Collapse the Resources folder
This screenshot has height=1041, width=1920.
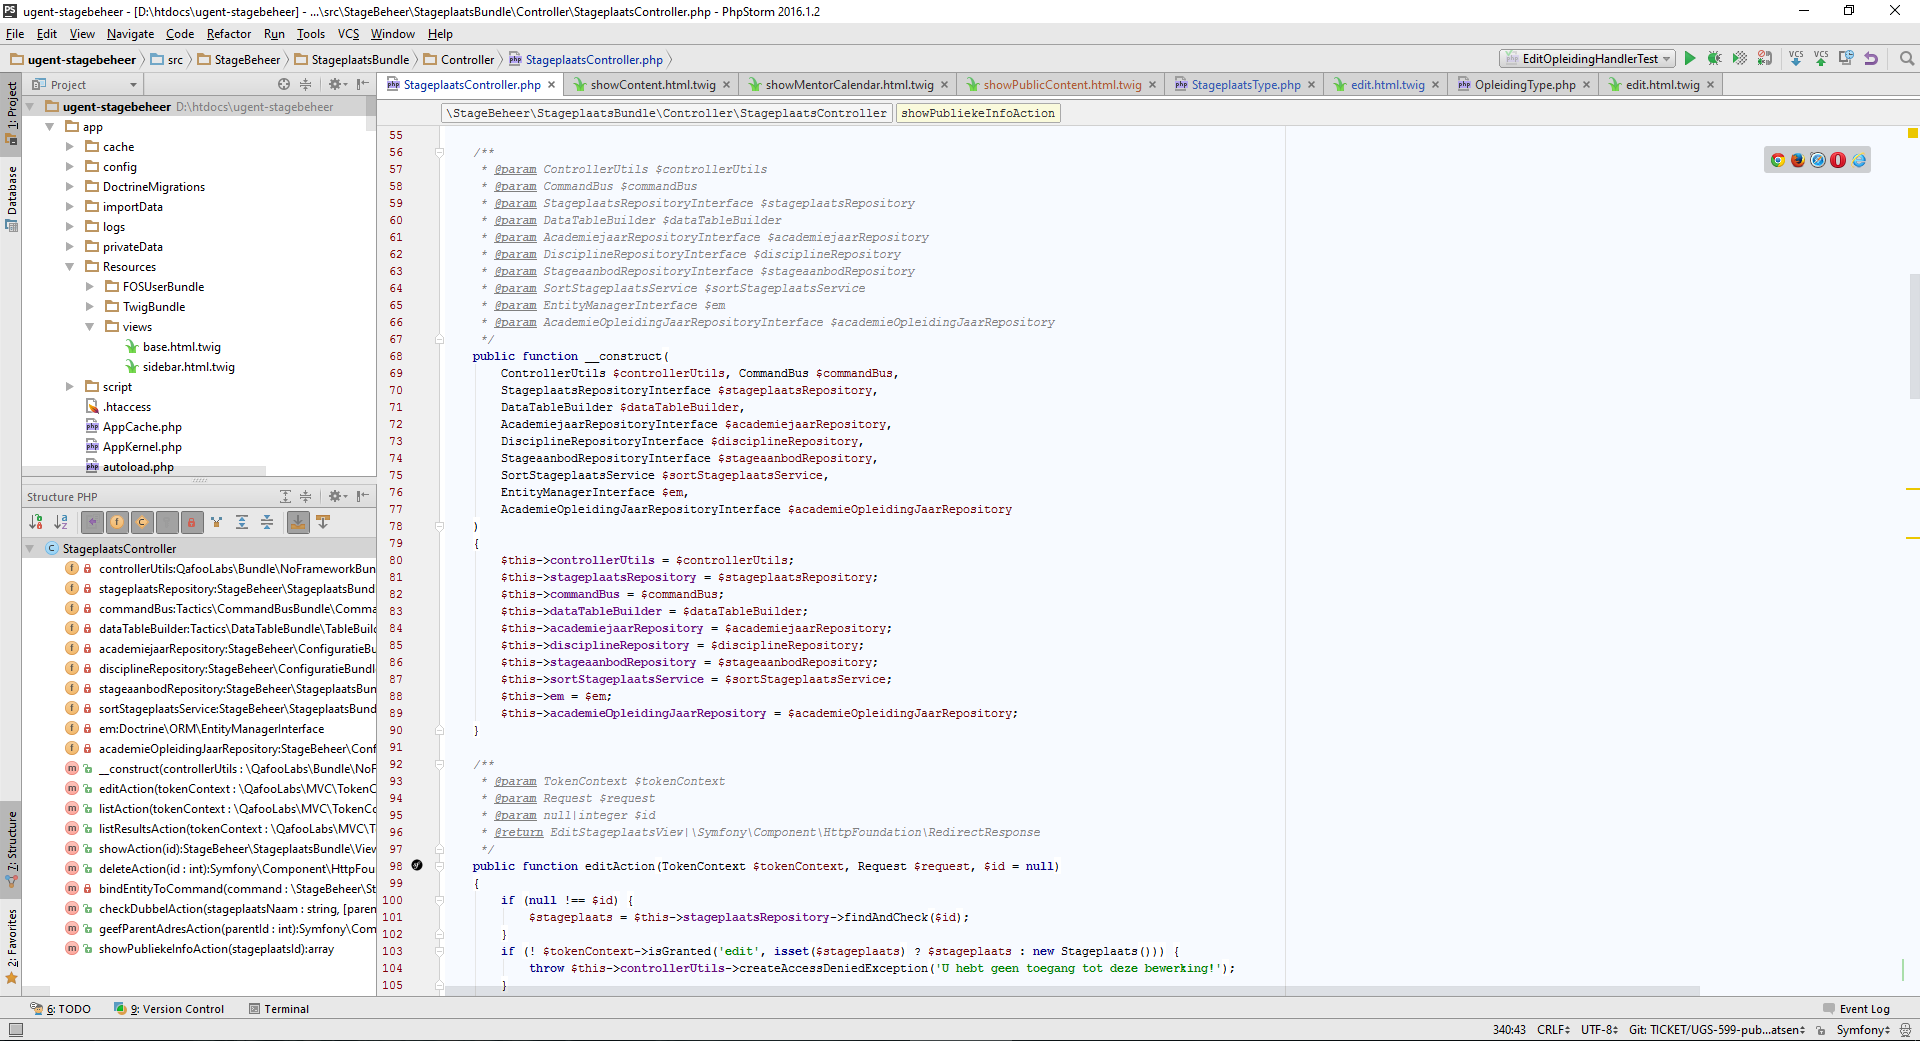coord(70,267)
